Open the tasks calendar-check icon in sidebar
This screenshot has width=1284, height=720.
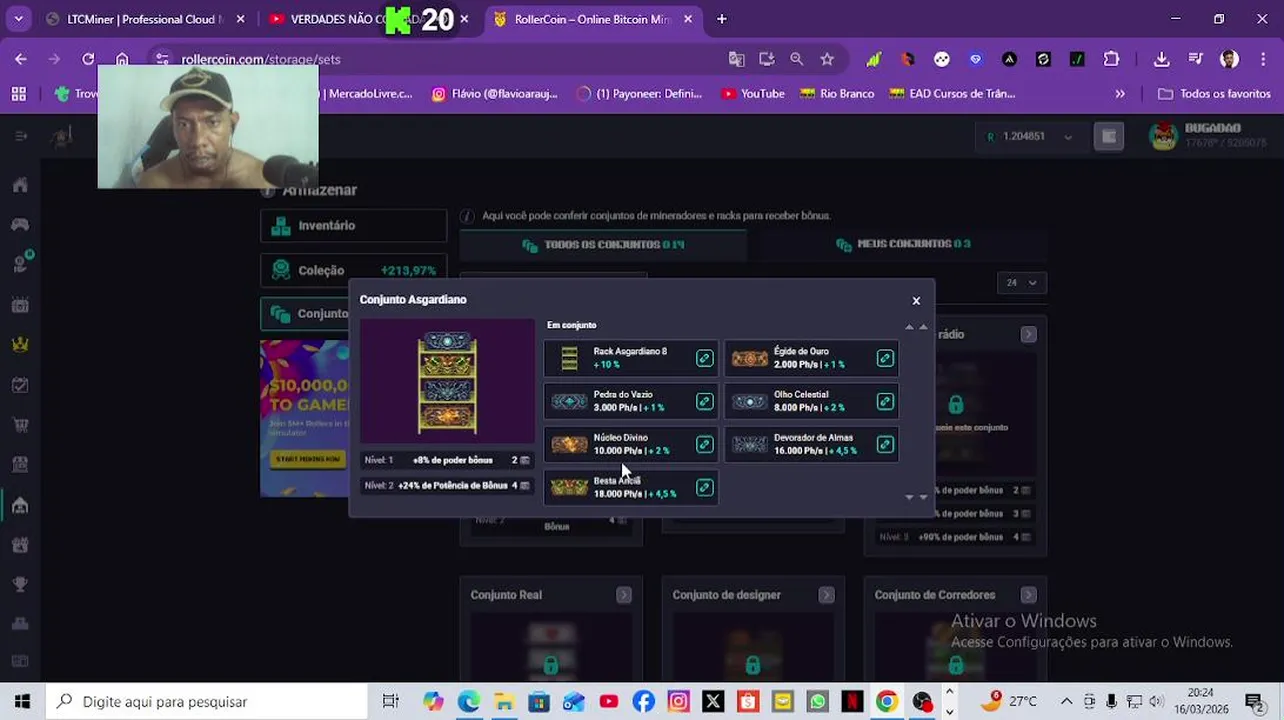tap(20, 385)
